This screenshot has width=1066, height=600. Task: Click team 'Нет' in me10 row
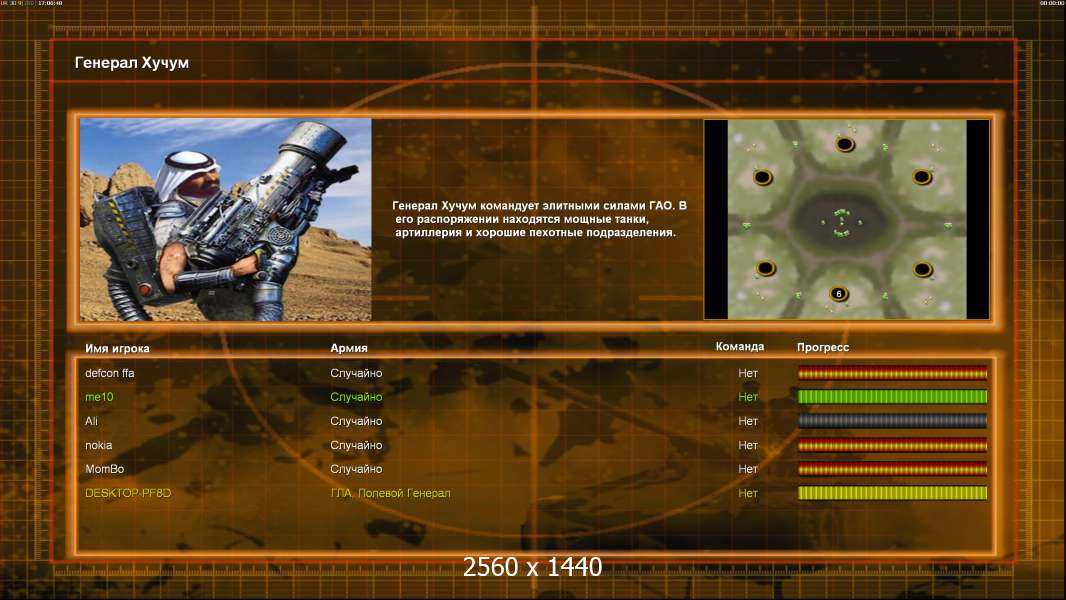tap(748, 397)
